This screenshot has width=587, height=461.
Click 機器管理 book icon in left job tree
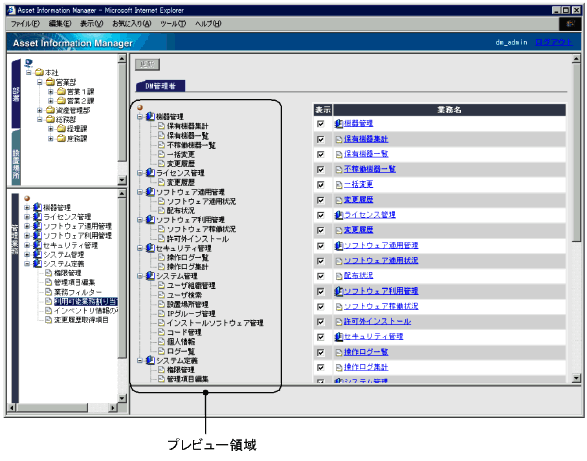tap(37, 207)
